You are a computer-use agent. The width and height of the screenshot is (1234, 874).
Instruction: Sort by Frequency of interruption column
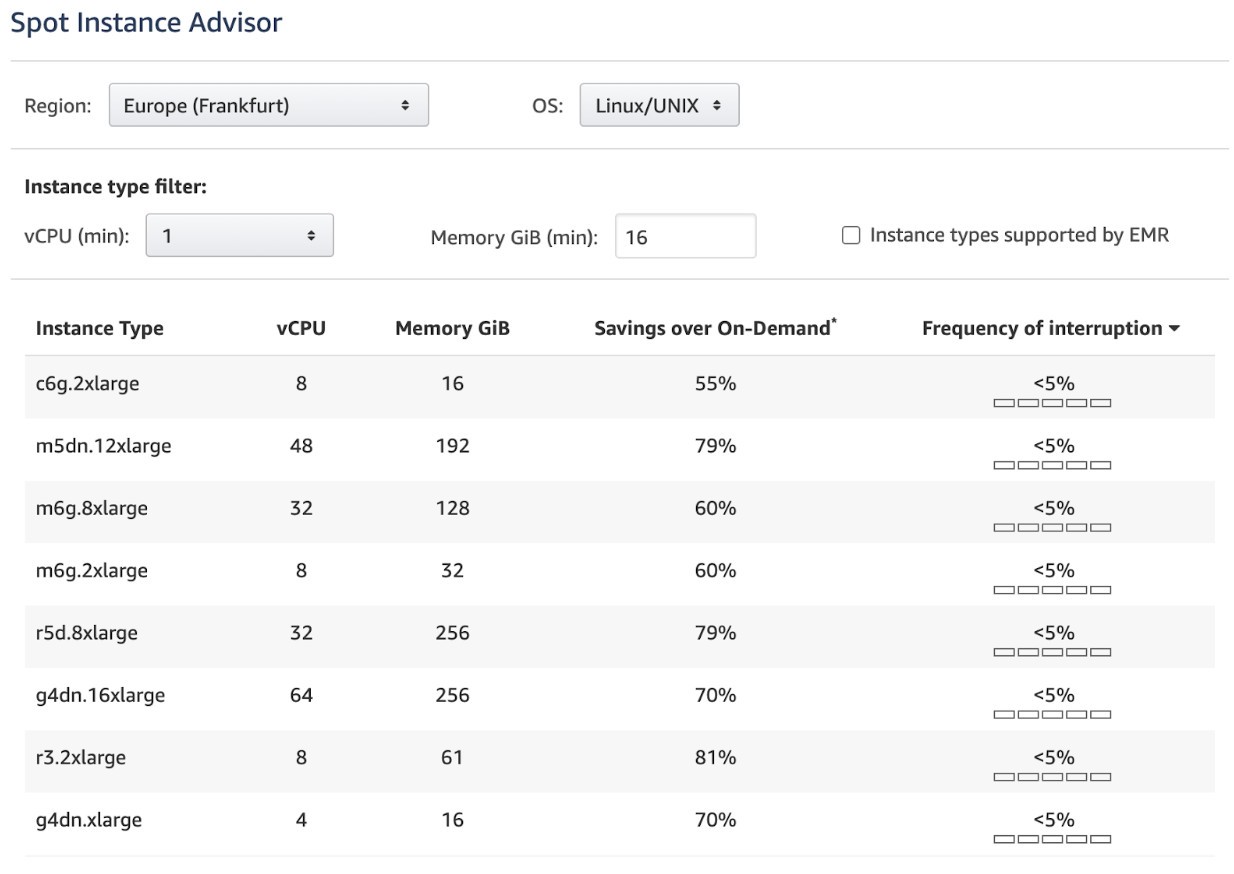coord(1051,328)
